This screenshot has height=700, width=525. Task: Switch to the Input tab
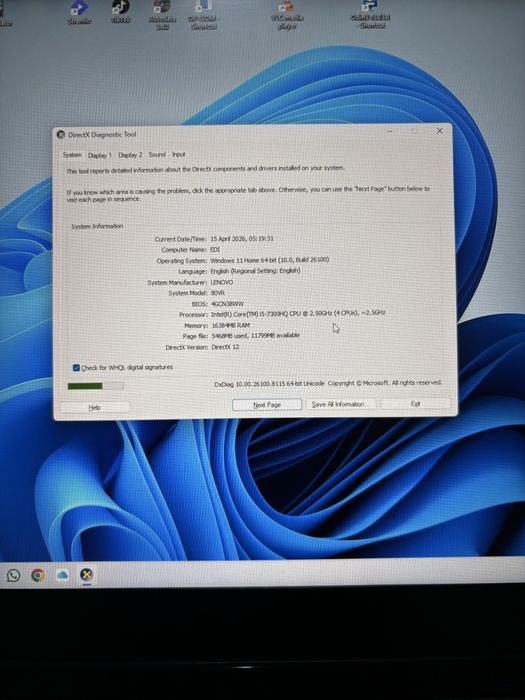point(179,154)
